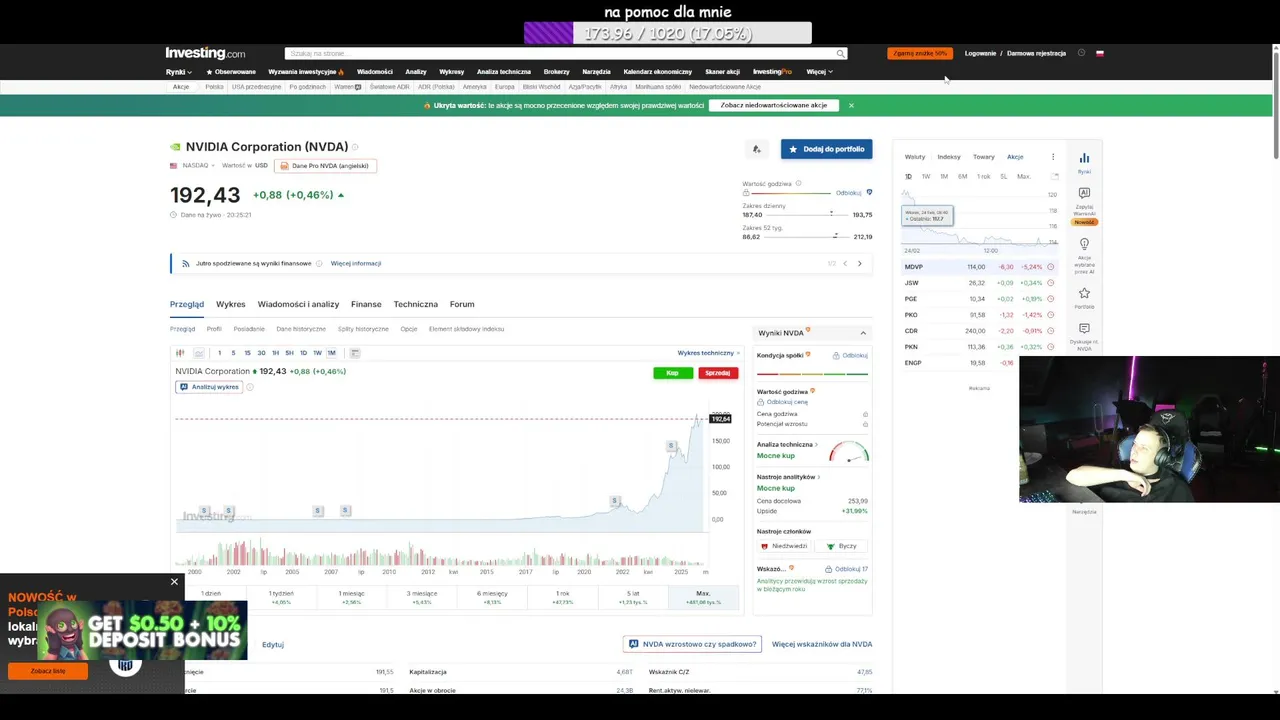
Task: Click Dodaj do portfolio button
Action: click(x=826, y=149)
